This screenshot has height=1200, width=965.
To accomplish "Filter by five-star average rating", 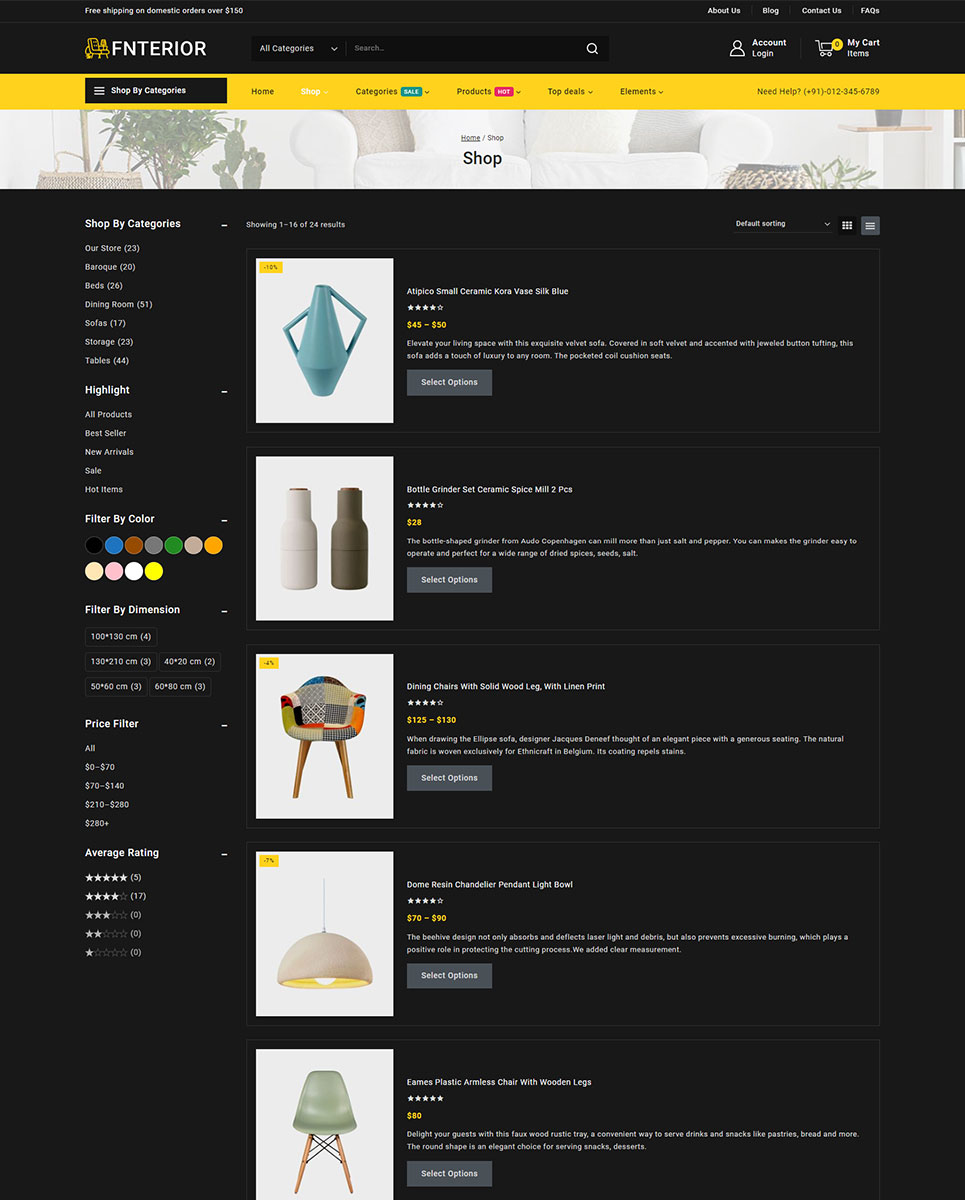I will coord(106,877).
